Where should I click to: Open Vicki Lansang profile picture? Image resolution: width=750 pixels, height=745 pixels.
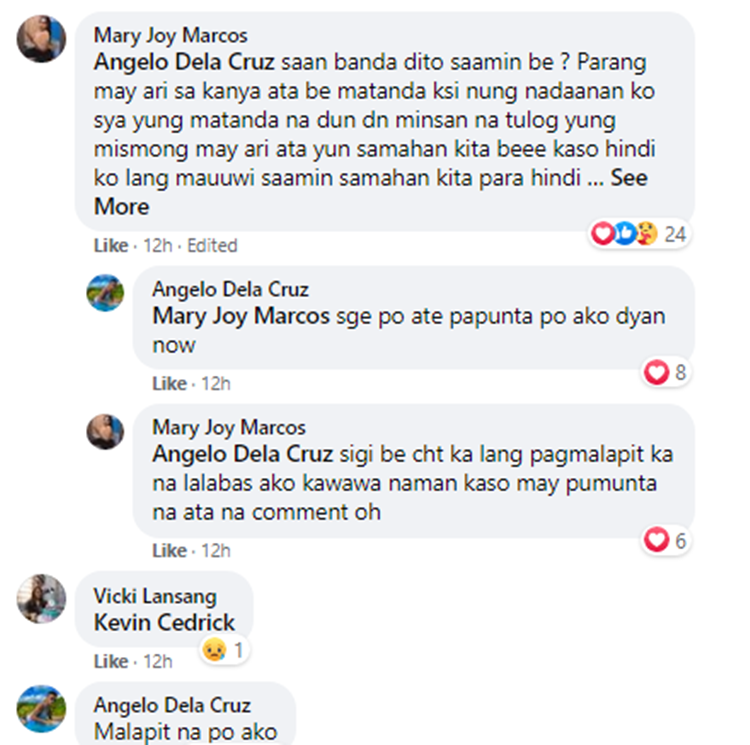pos(41,598)
